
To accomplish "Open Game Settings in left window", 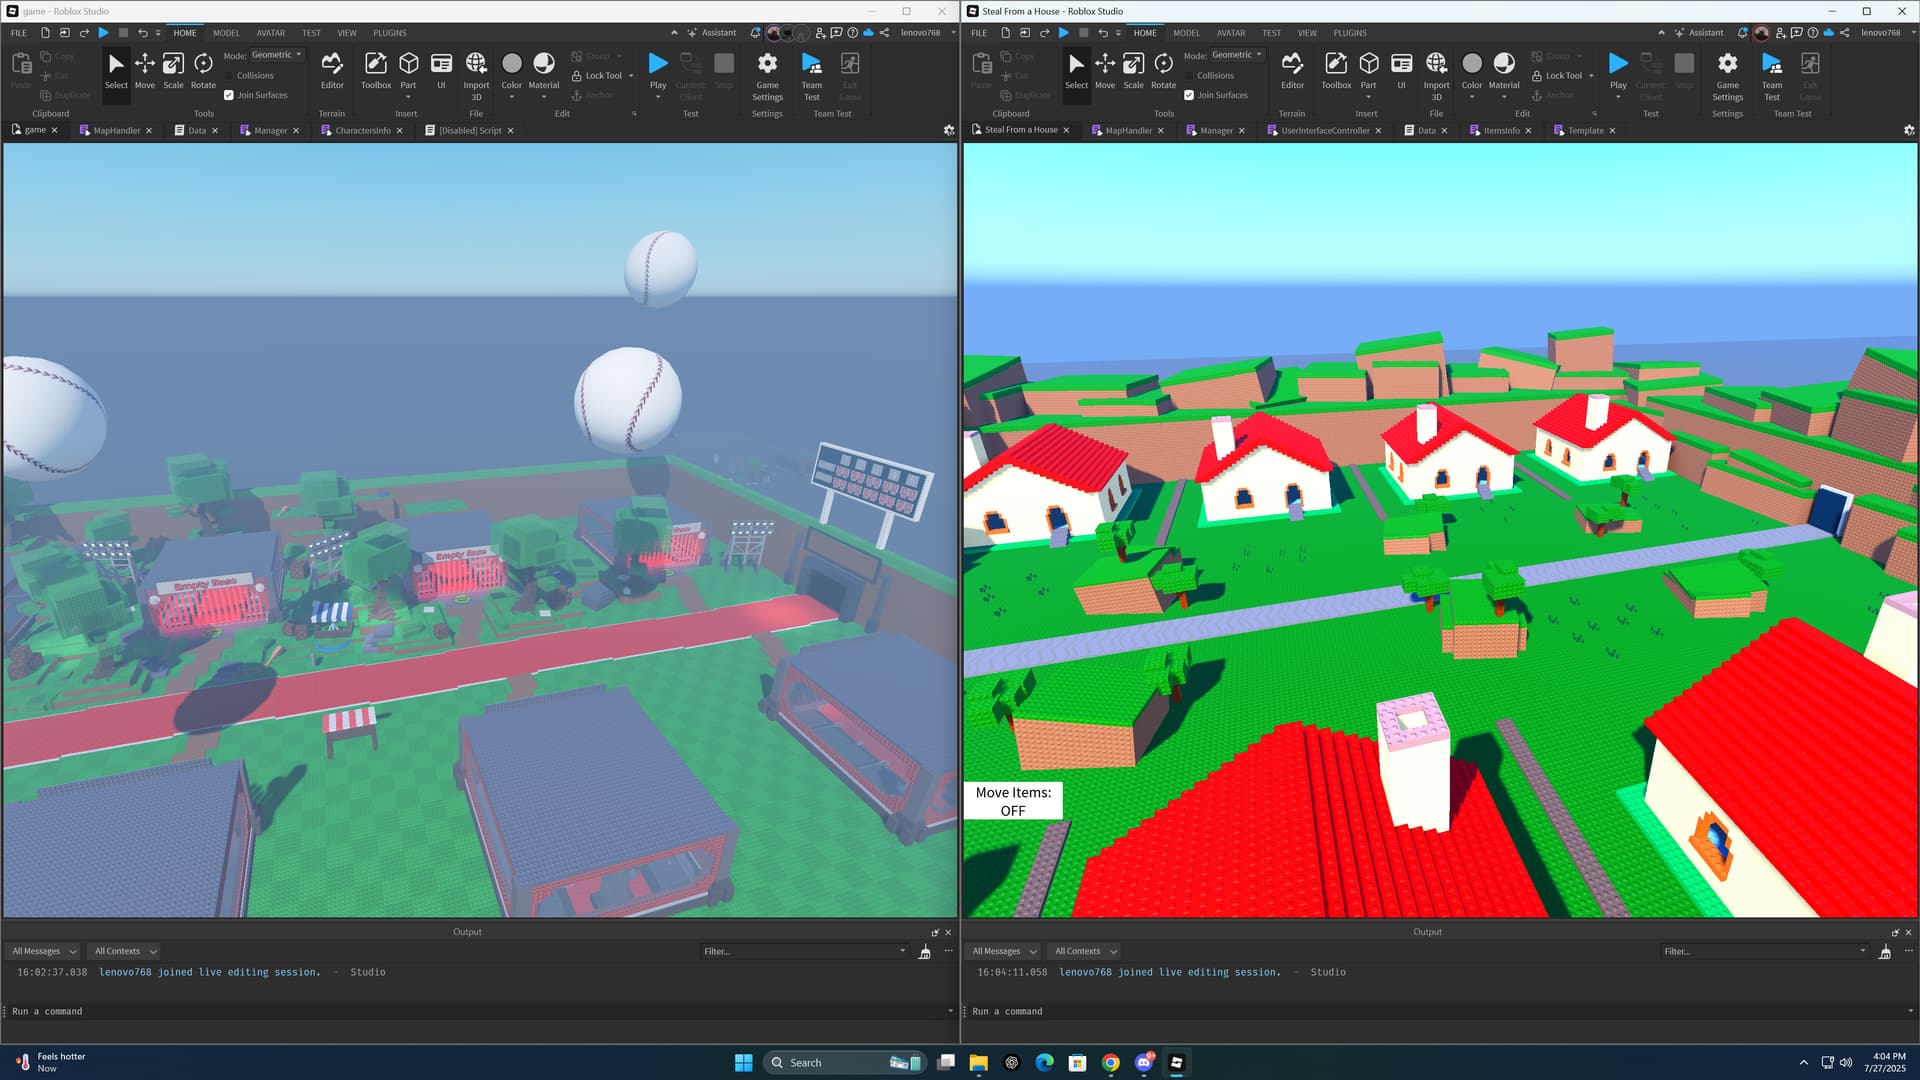I will 767,72.
